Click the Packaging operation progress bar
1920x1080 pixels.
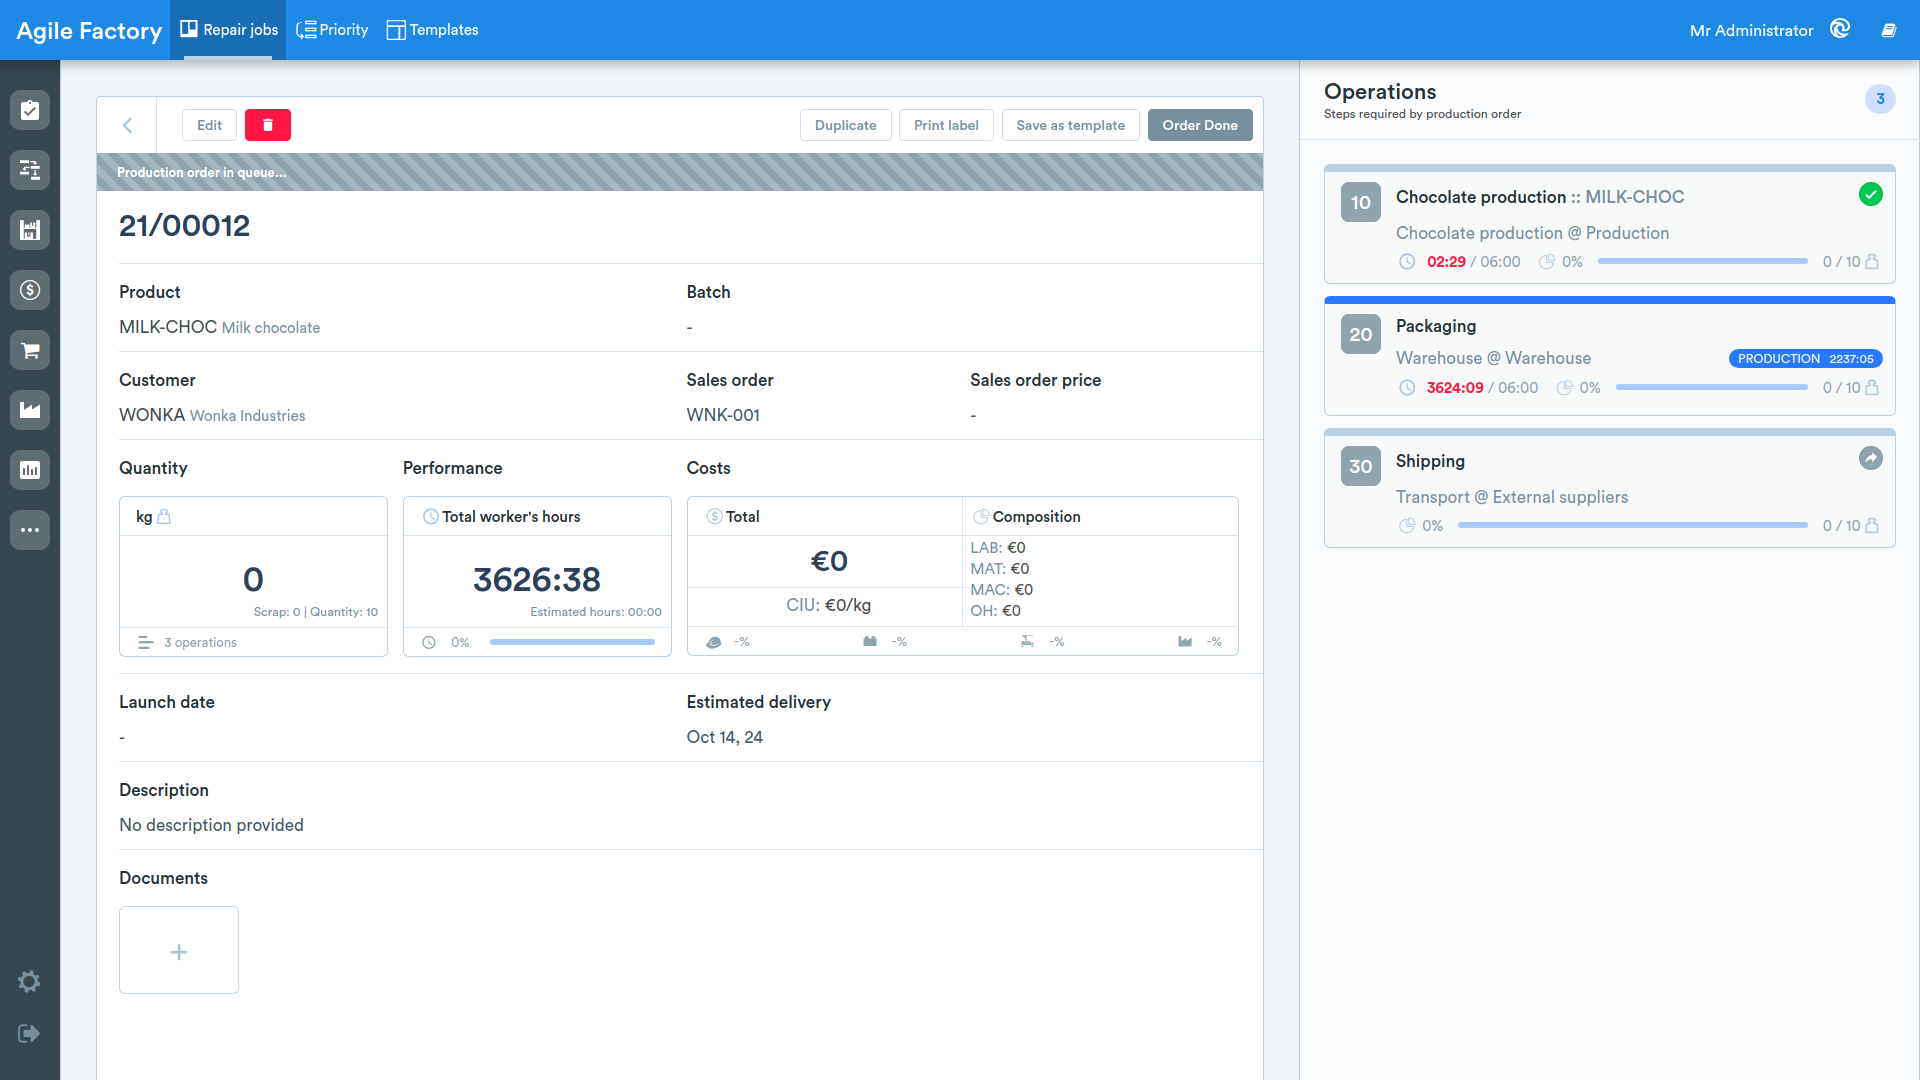(x=1711, y=387)
